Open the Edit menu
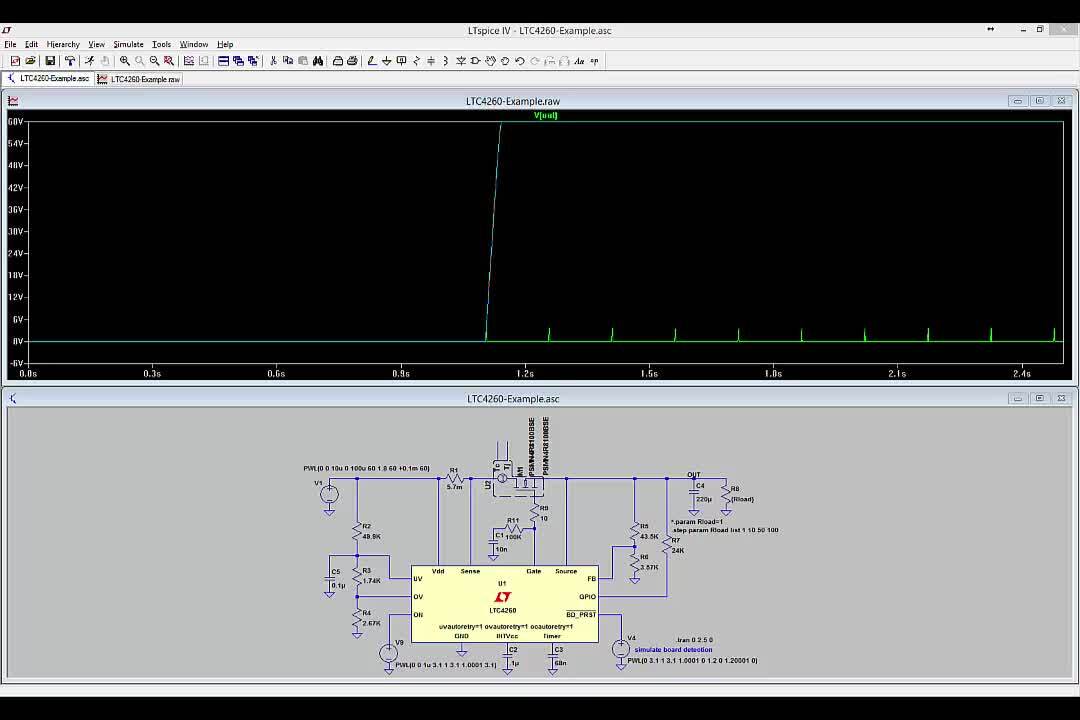 click(31, 44)
